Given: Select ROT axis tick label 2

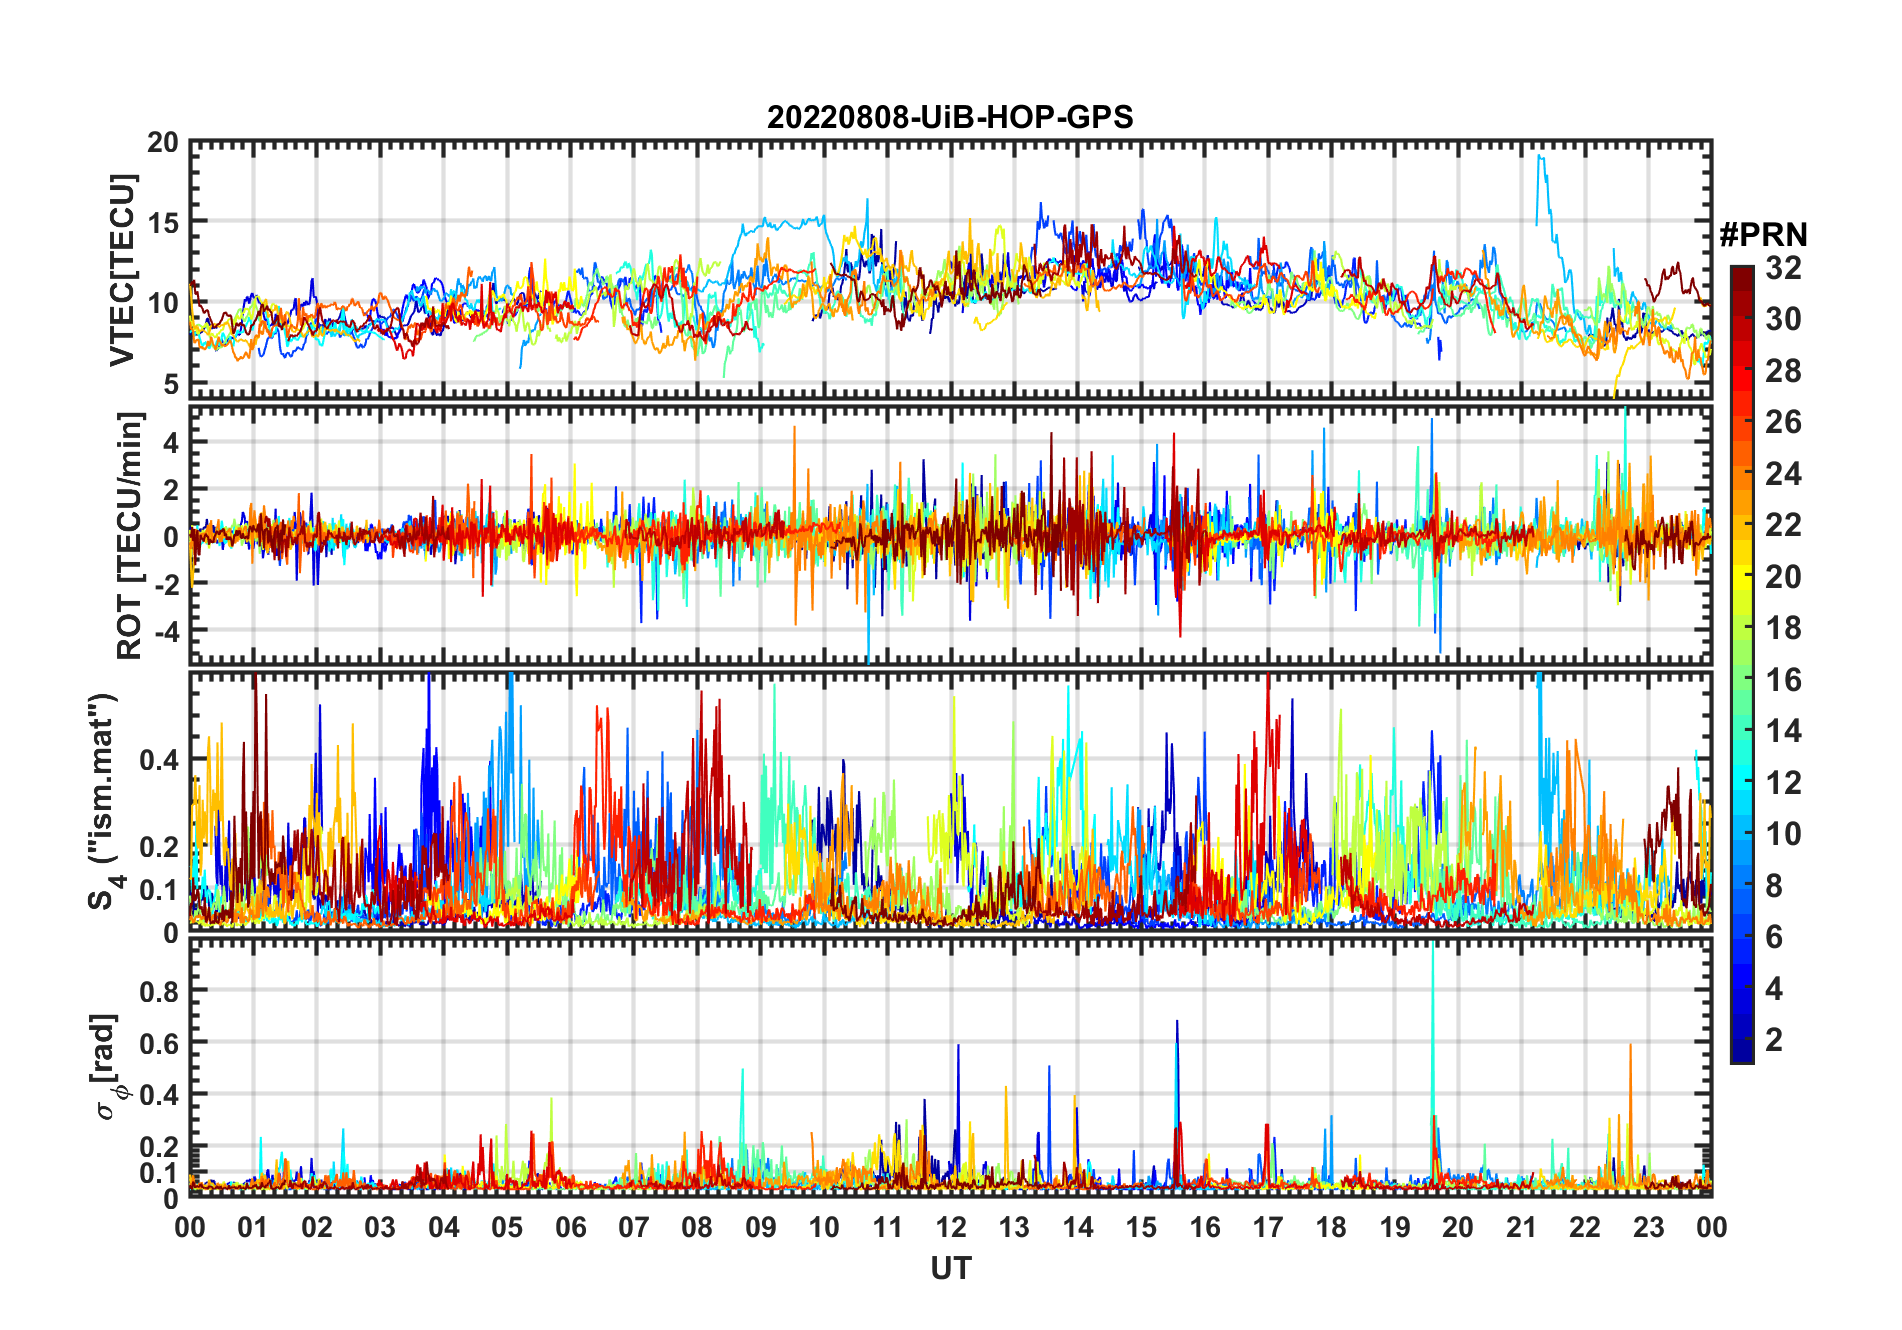Looking at the screenshot, I should (171, 490).
